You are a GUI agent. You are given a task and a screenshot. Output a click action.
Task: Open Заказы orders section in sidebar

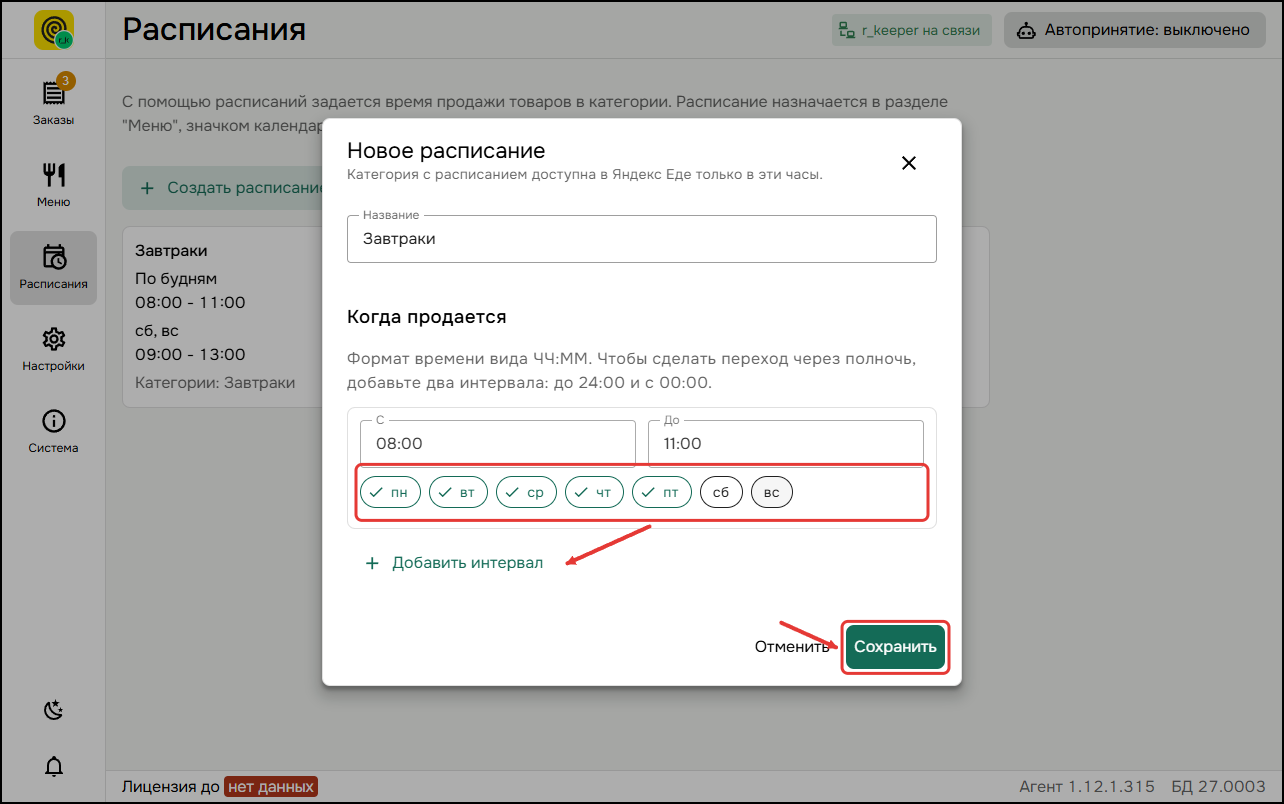pos(53,104)
